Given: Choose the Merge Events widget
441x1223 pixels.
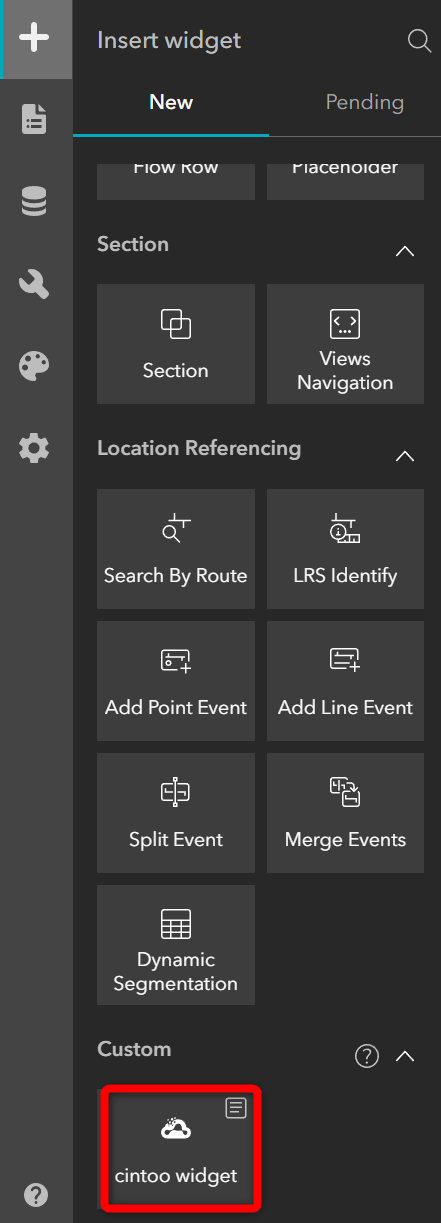Looking at the screenshot, I should (x=345, y=813).
